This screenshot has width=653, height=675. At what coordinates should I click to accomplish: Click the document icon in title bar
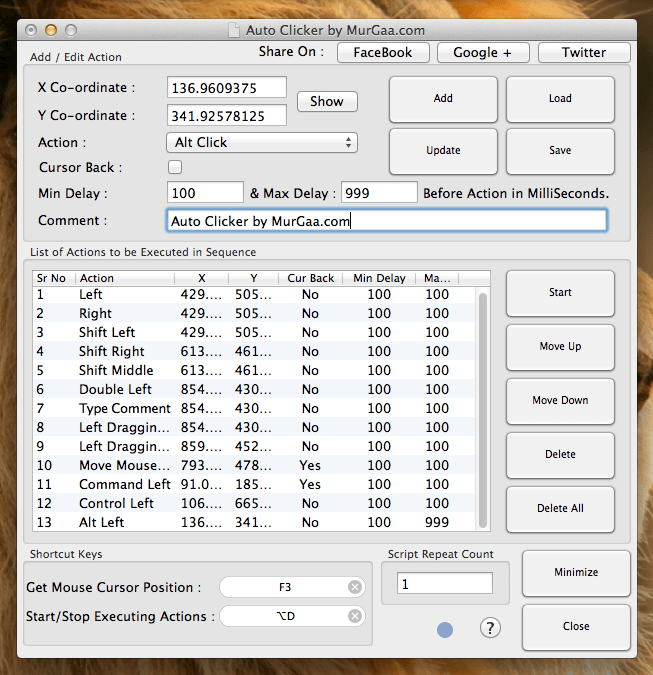point(234,30)
